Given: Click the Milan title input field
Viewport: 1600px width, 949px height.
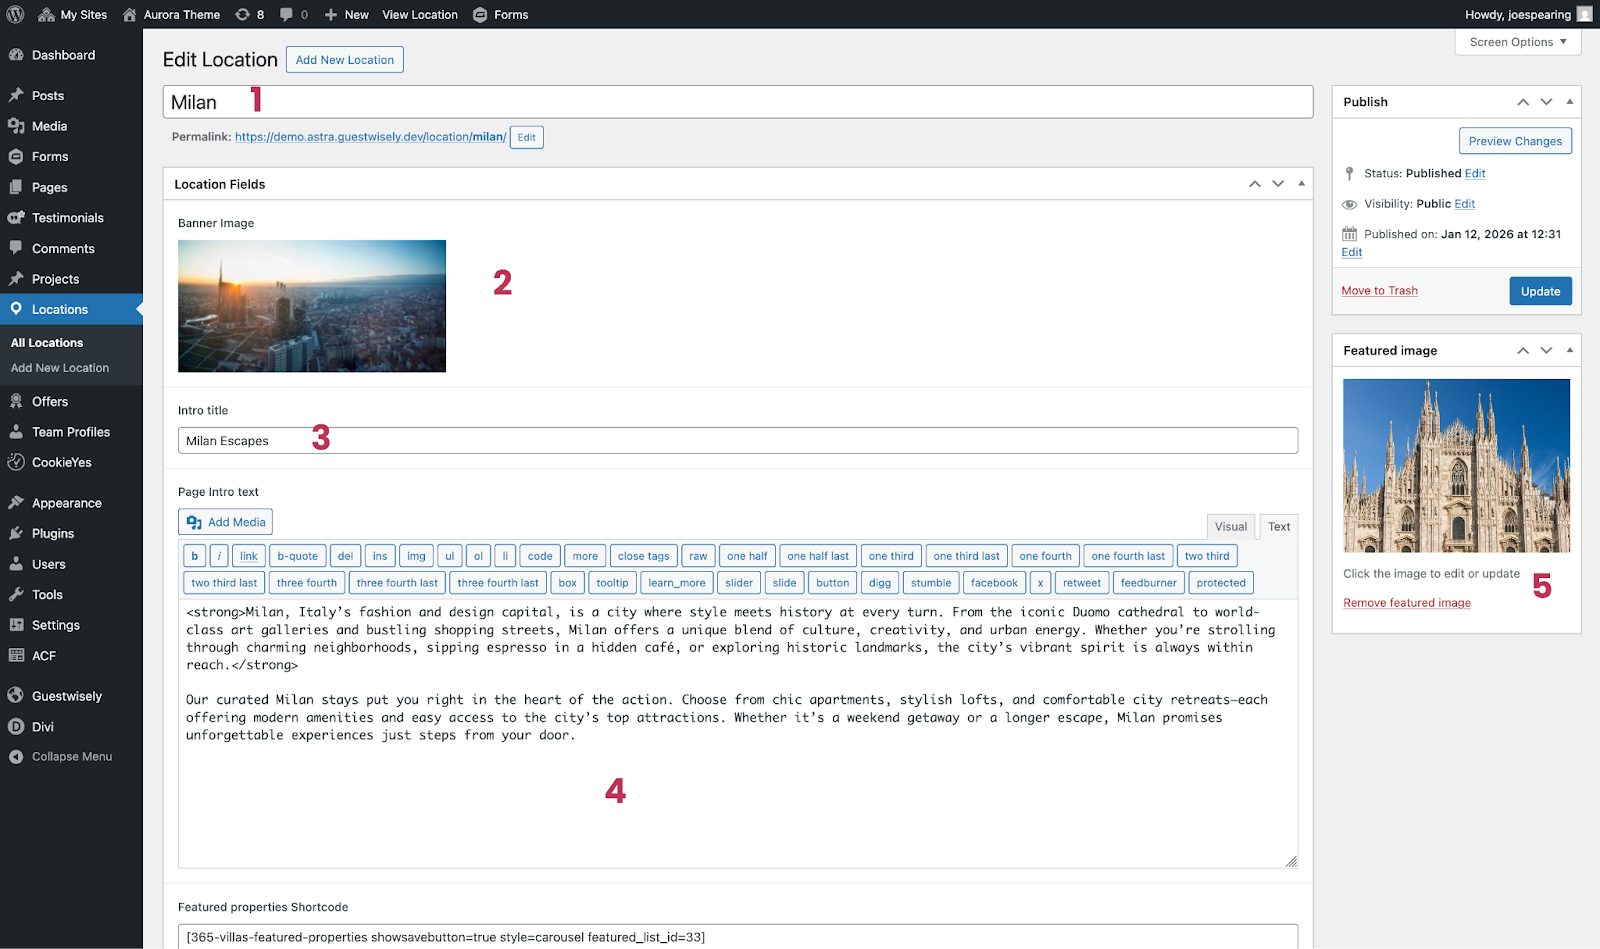Looking at the screenshot, I should click(x=738, y=102).
